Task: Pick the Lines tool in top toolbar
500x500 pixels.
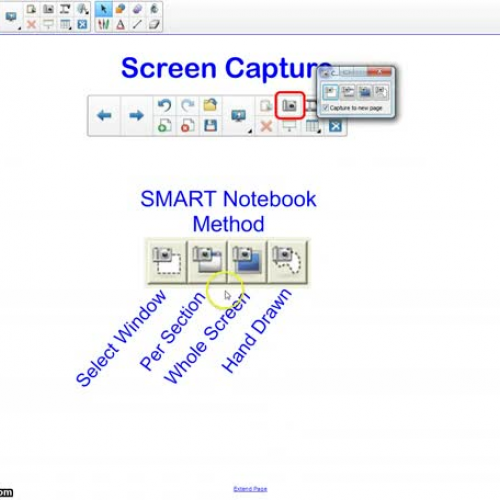Action: click(137, 24)
